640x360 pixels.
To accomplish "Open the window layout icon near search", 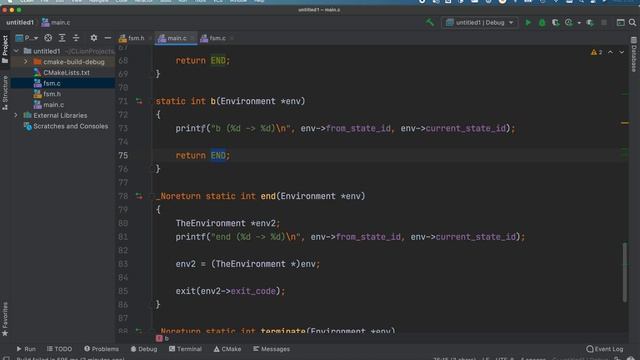I will 620,22.
